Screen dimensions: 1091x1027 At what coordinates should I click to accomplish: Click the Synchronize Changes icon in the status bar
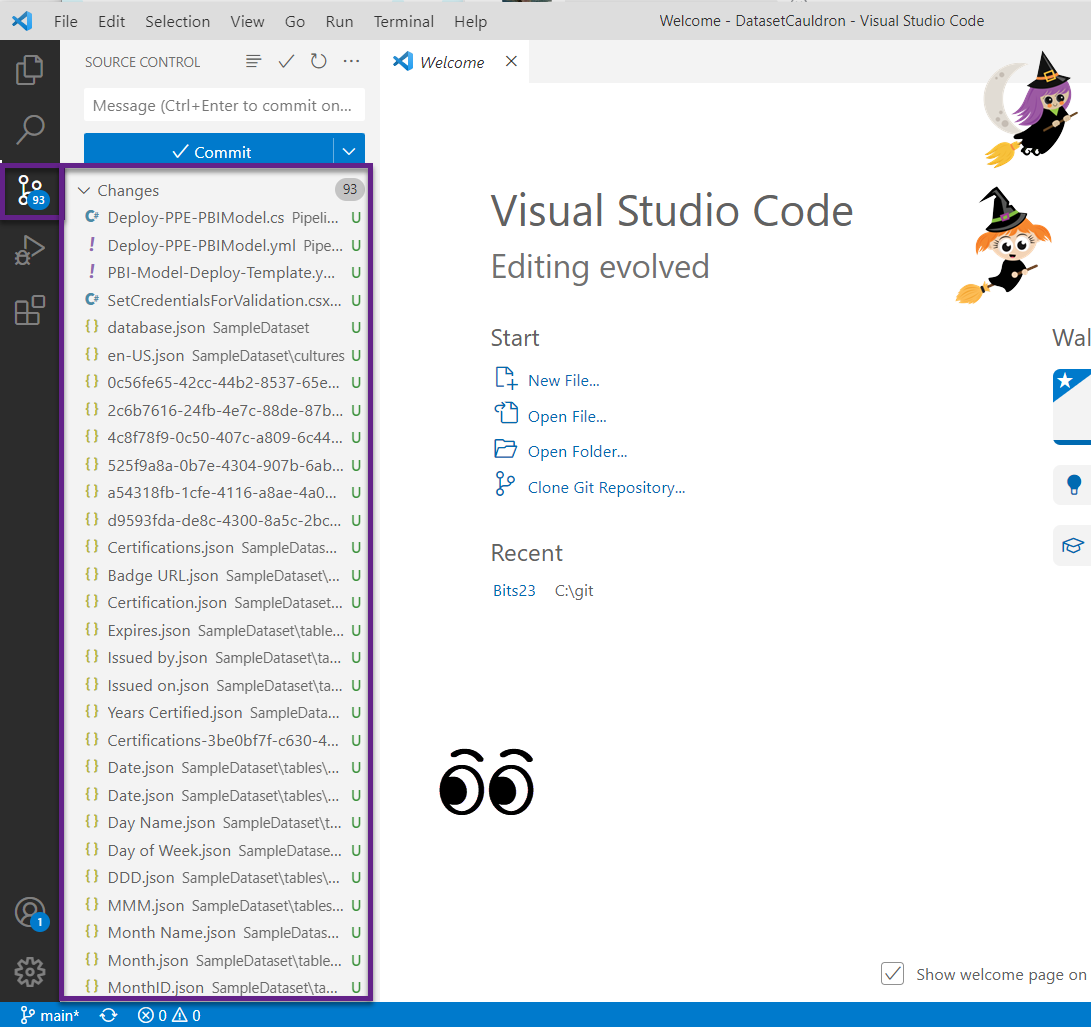pyautogui.click(x=108, y=1014)
